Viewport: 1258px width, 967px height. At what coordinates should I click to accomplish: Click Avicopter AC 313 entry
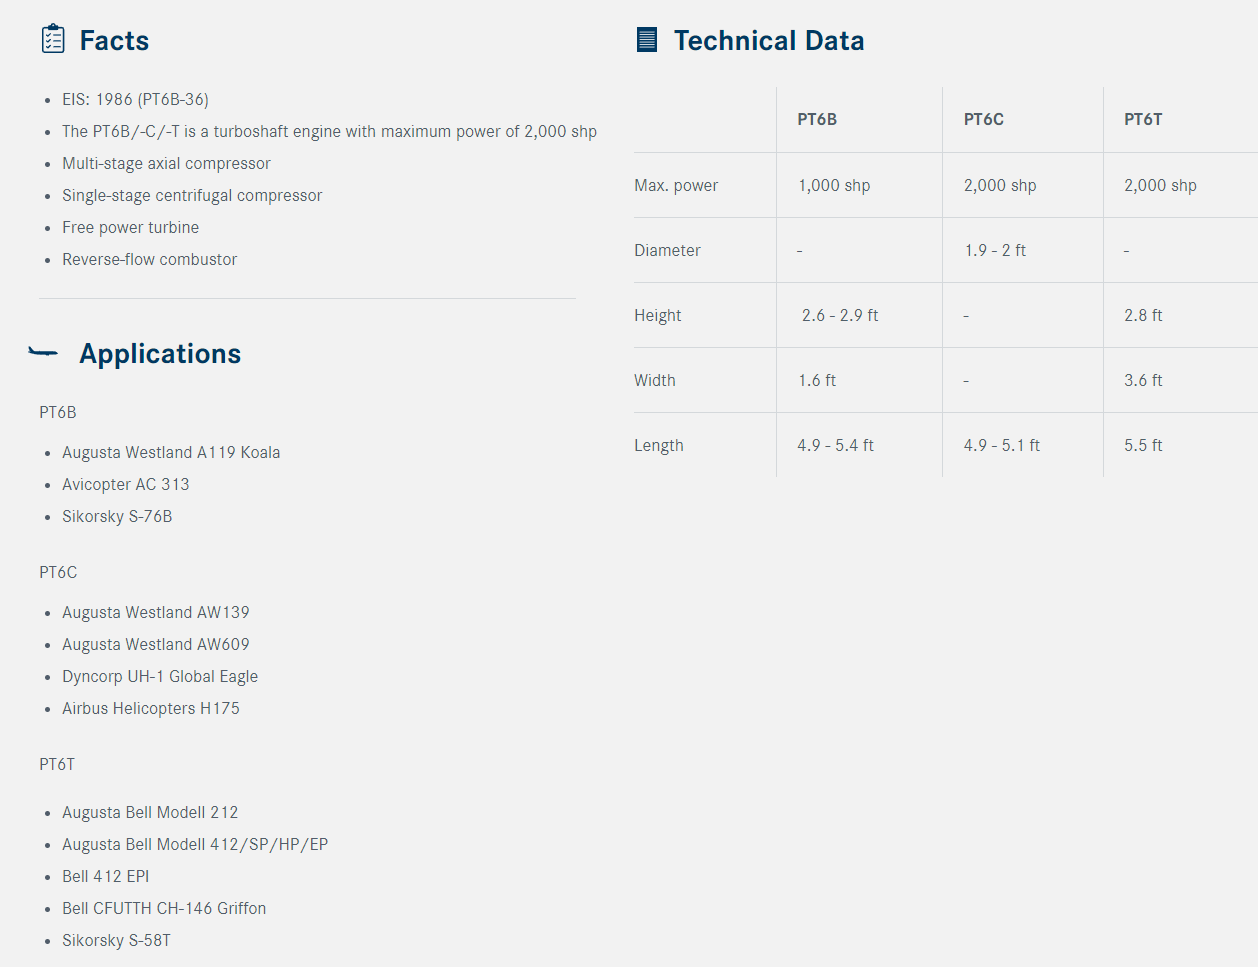click(125, 484)
